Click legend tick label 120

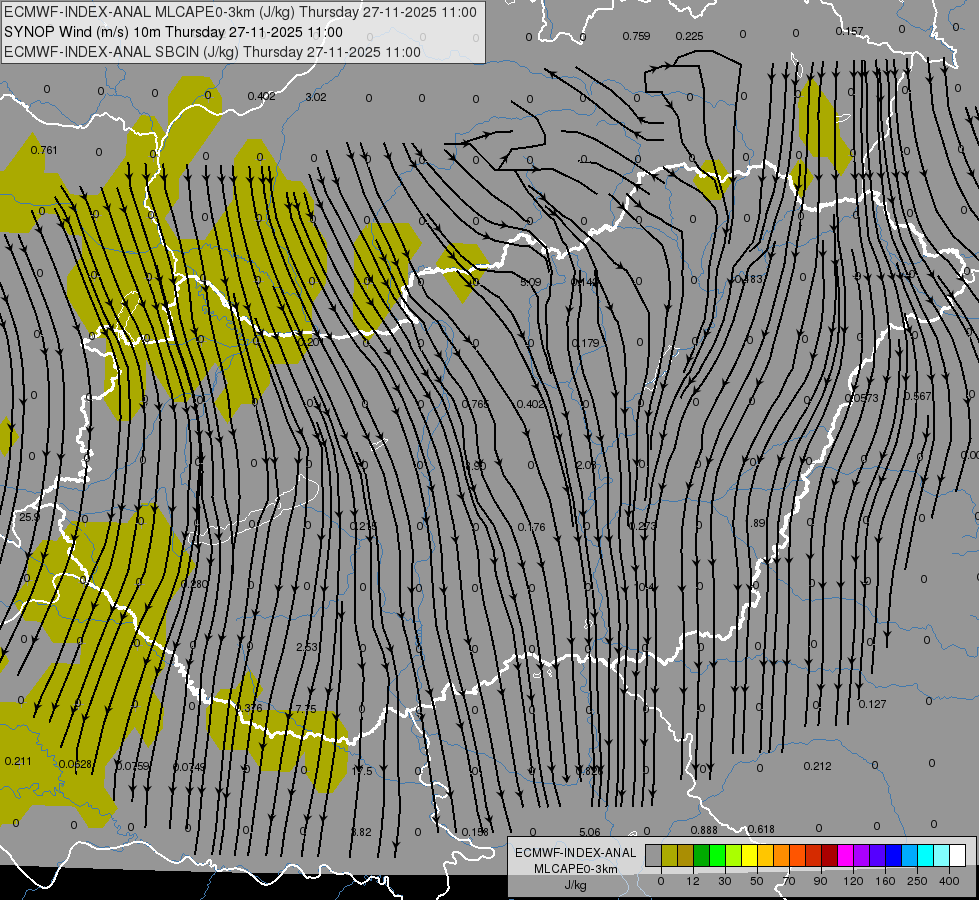click(853, 881)
